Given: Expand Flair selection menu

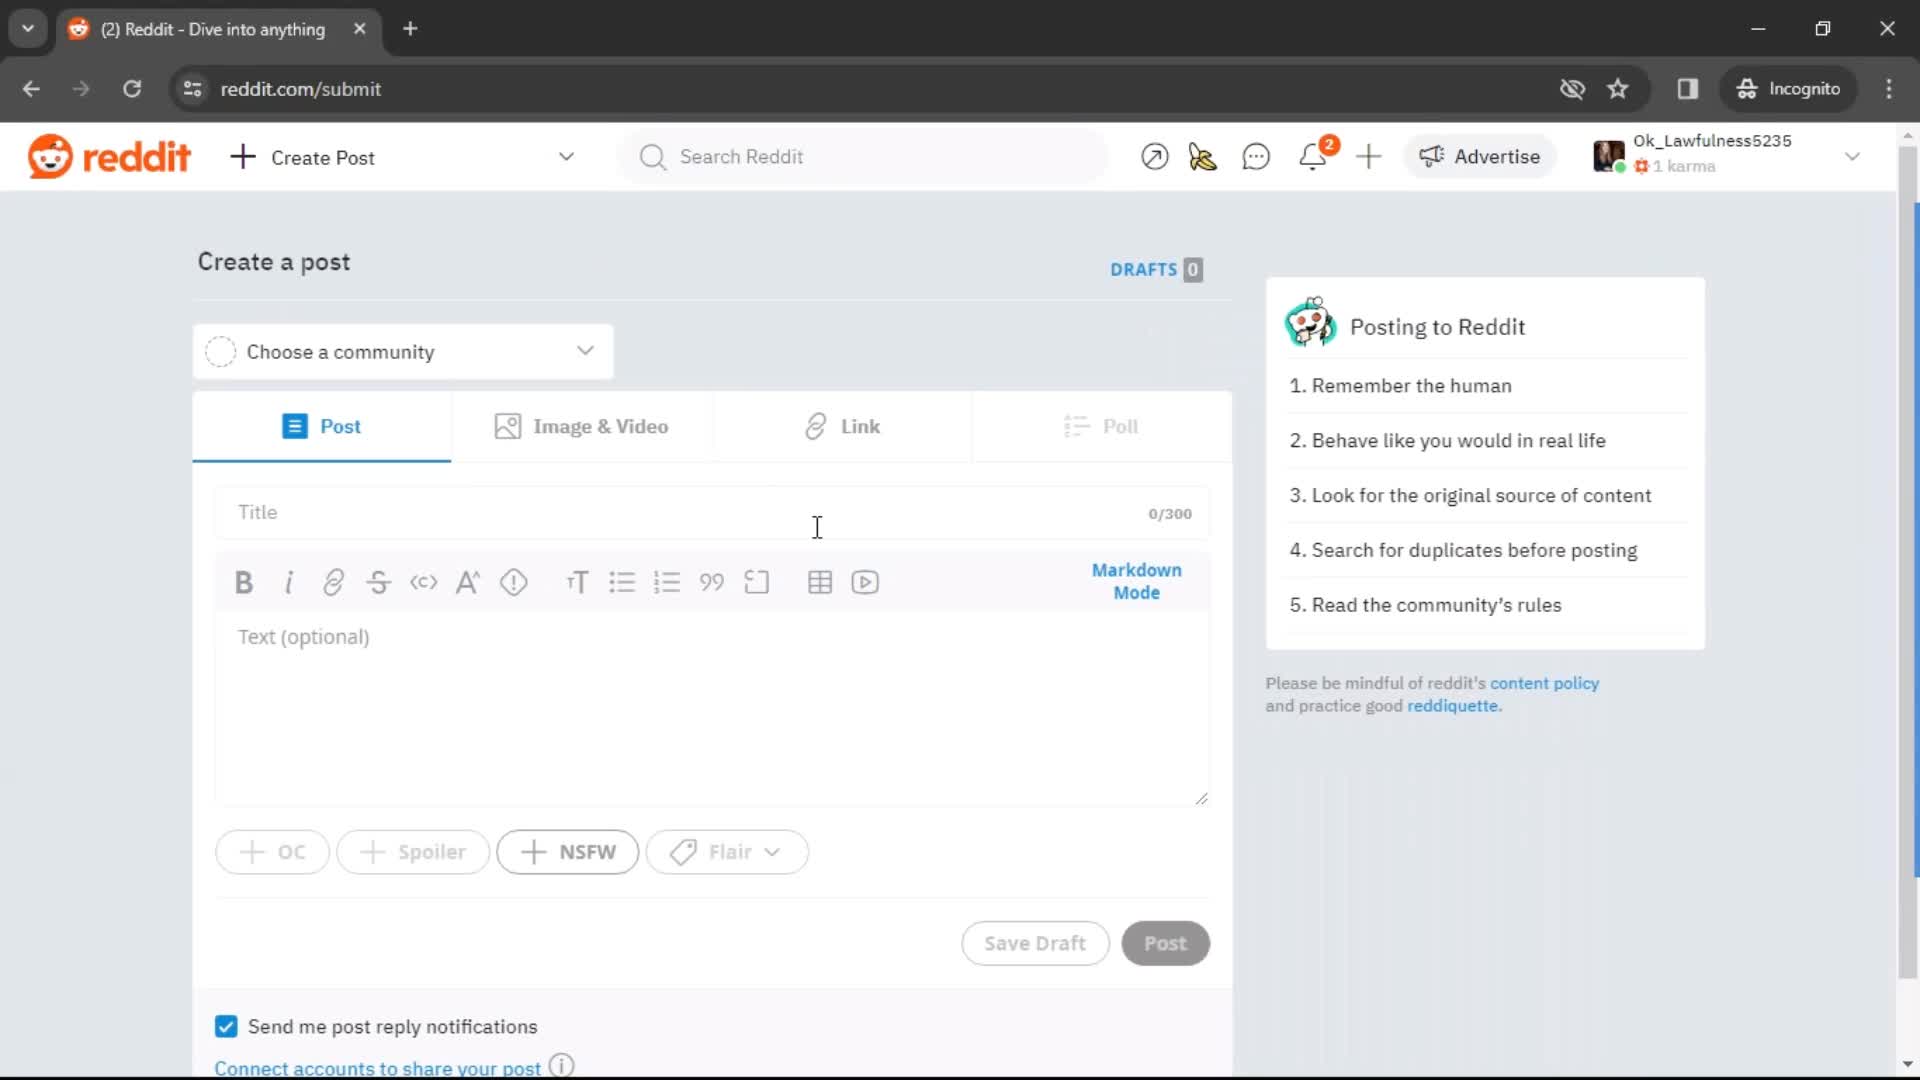Looking at the screenshot, I should click(x=727, y=852).
